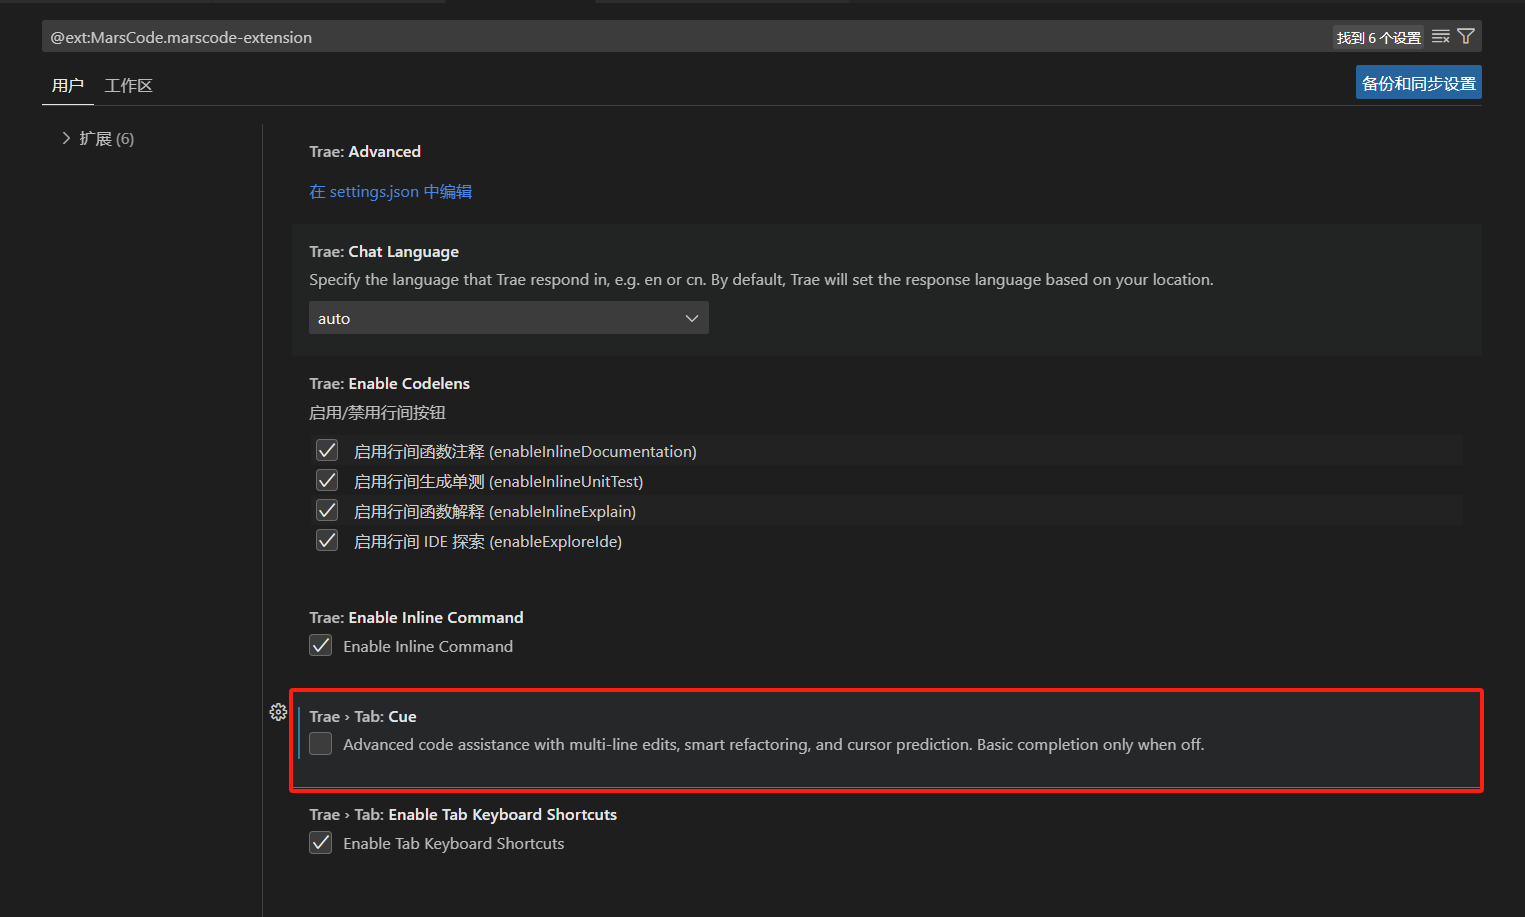This screenshot has width=1525, height=917.
Task: Click the clear settings search input icon
Action: (1441, 37)
